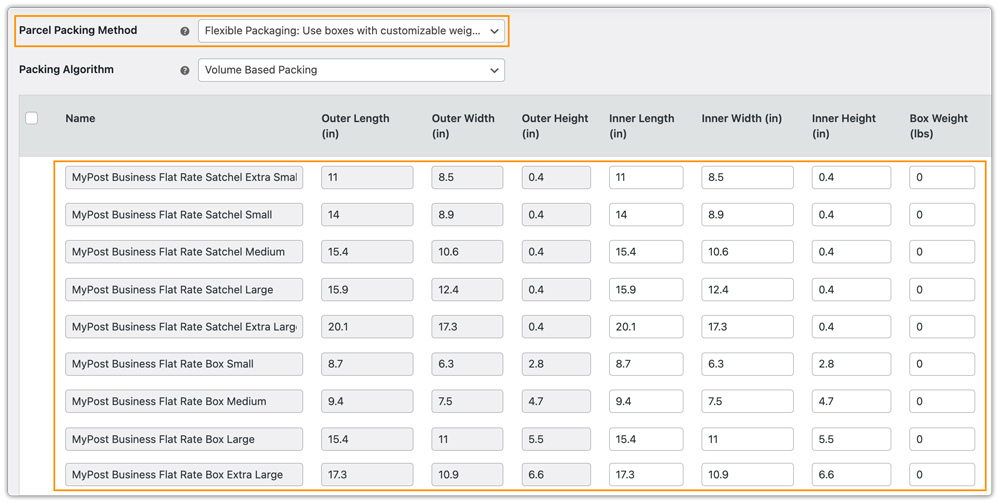Click inner height 5.5 of Box Large
1000x502 pixels.
tap(851, 439)
